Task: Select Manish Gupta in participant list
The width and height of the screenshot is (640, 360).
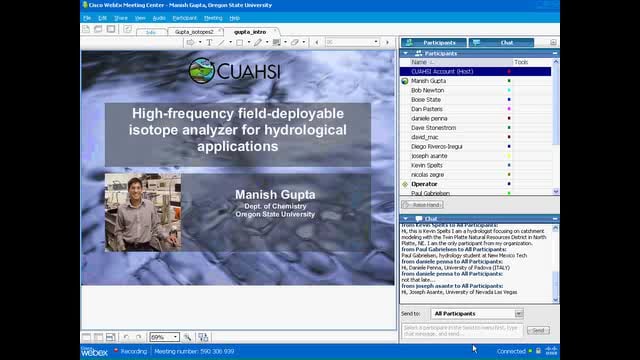Action: [476, 81]
